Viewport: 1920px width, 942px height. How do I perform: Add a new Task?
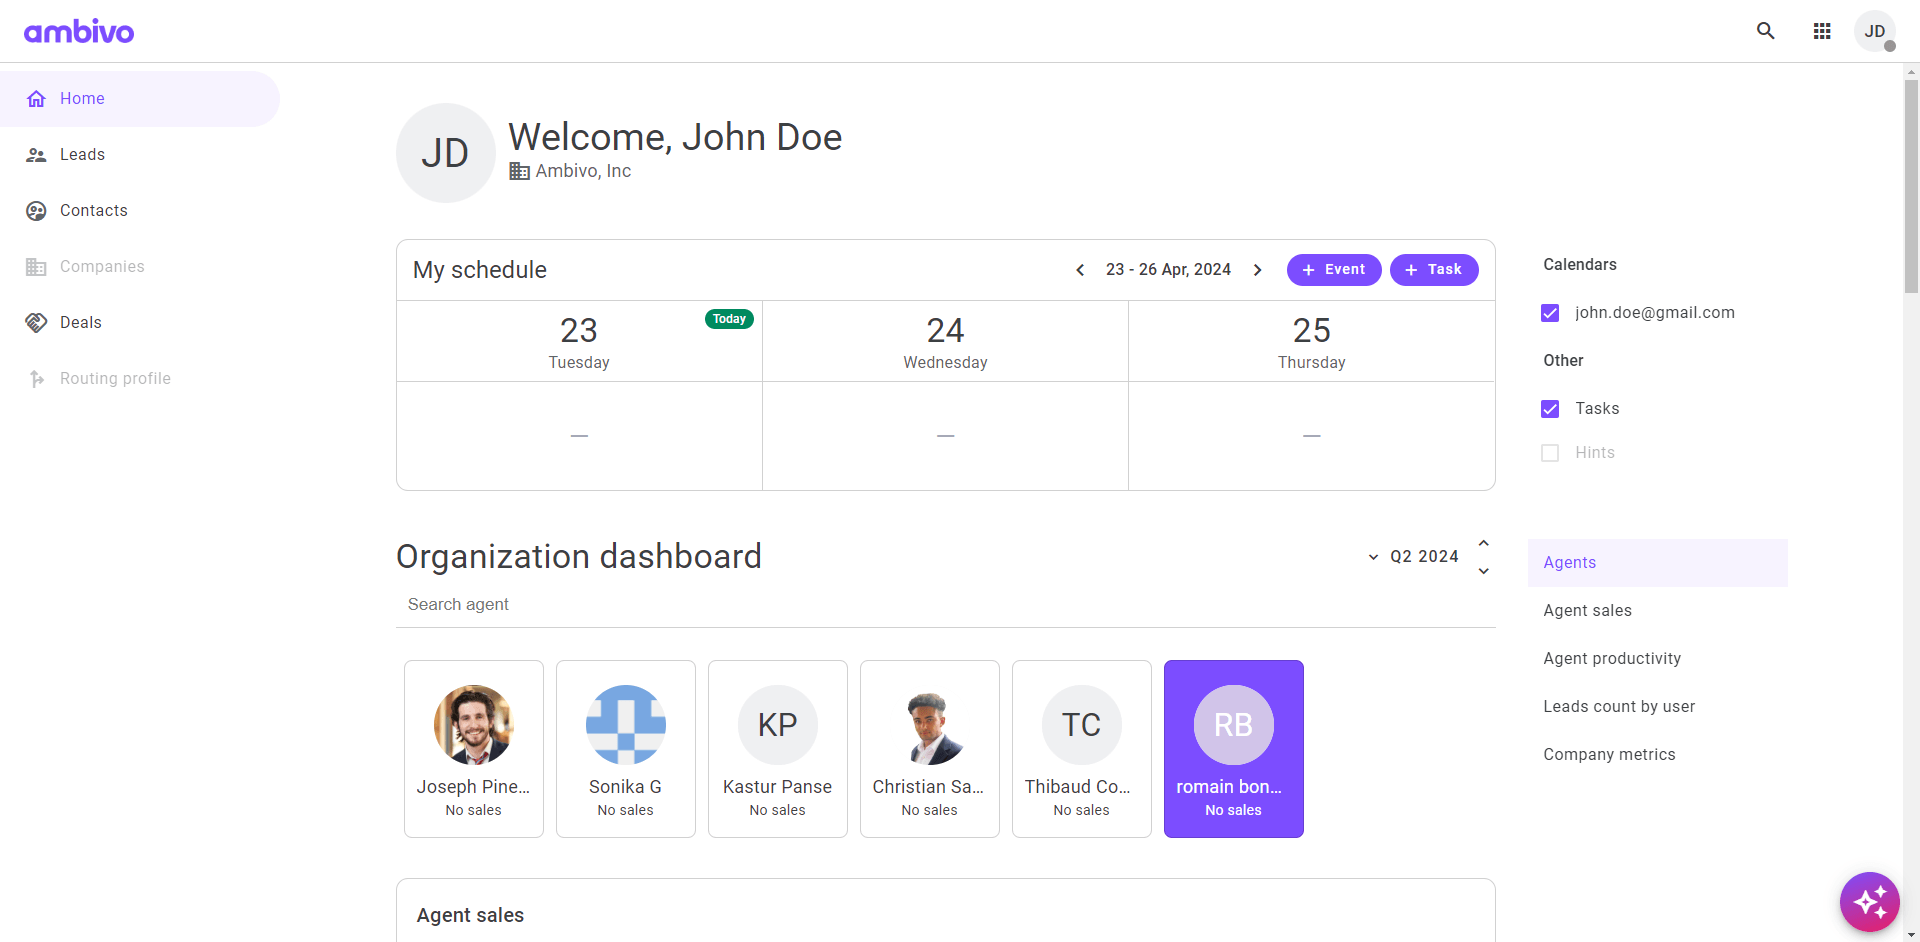(1433, 269)
